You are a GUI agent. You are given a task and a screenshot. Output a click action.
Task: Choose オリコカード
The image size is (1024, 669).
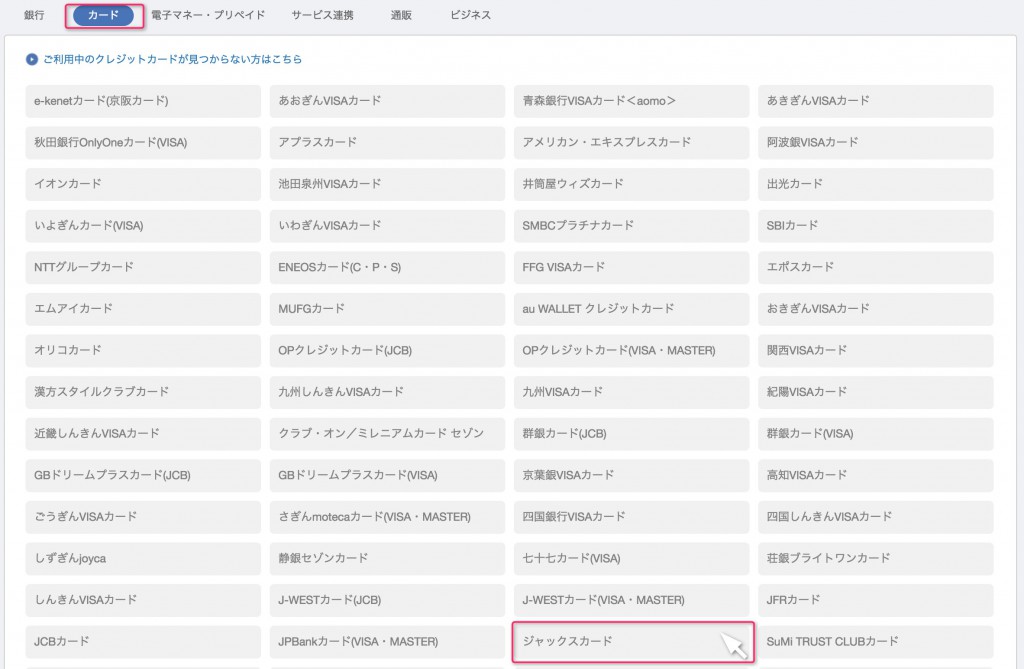click(x=143, y=351)
